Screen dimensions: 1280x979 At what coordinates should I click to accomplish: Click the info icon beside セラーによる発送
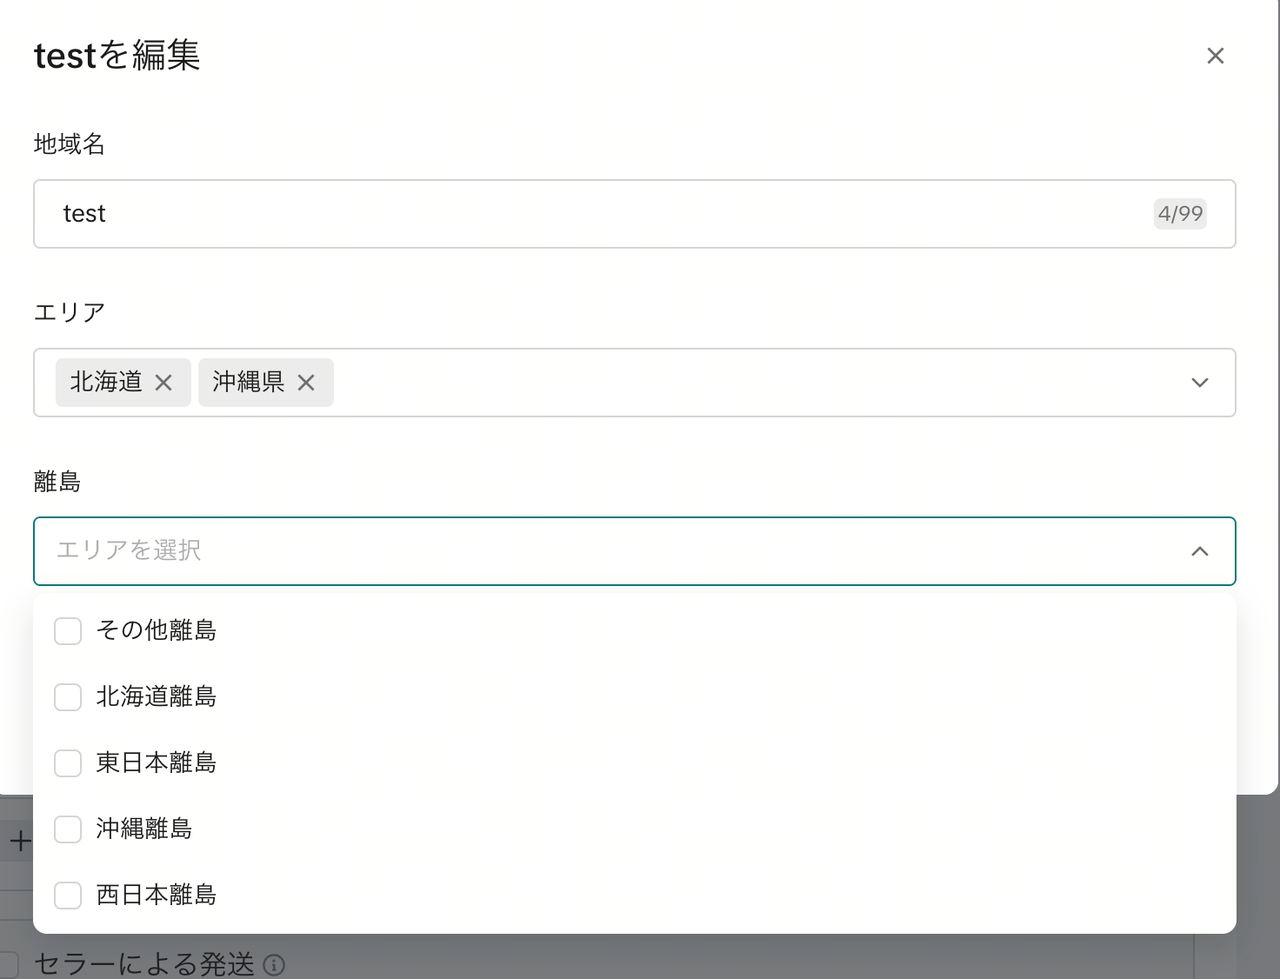coord(274,965)
